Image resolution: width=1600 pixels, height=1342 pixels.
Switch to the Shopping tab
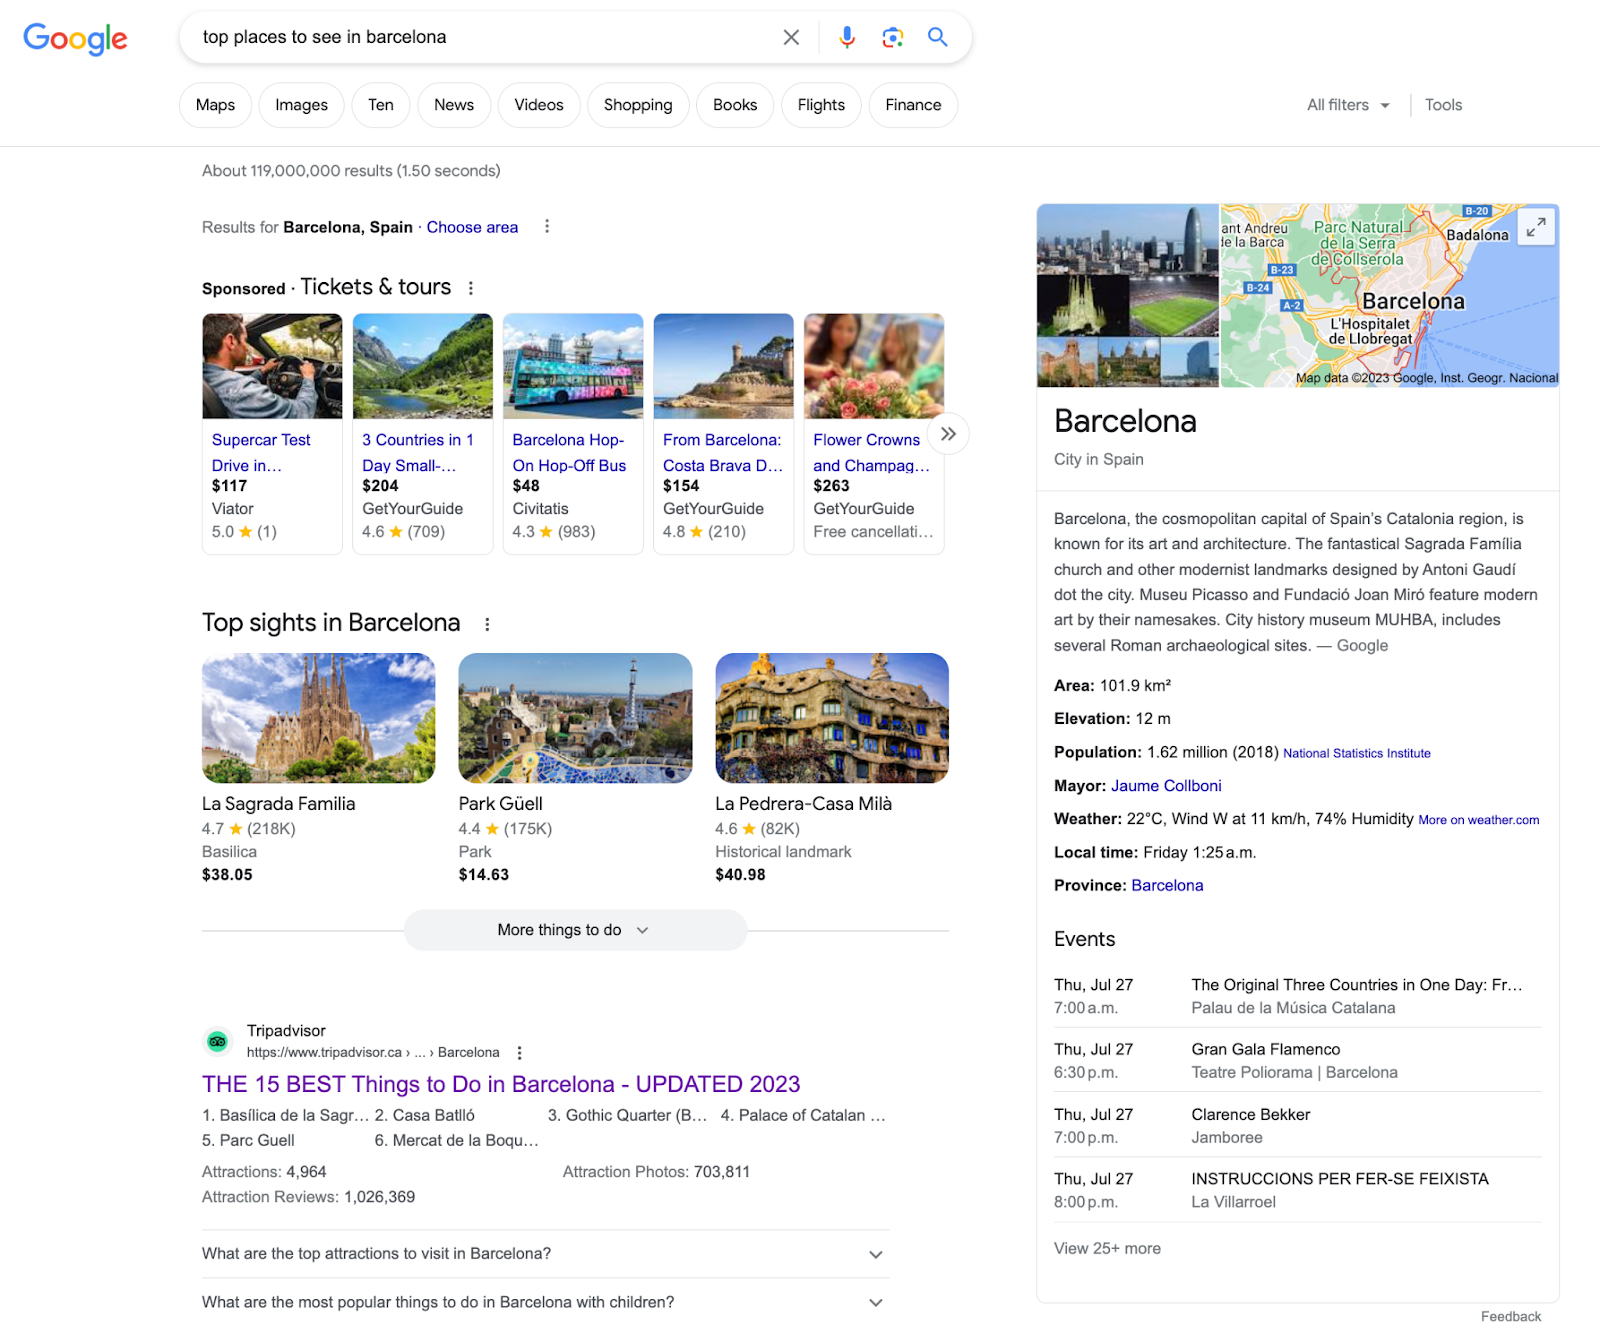tap(638, 105)
